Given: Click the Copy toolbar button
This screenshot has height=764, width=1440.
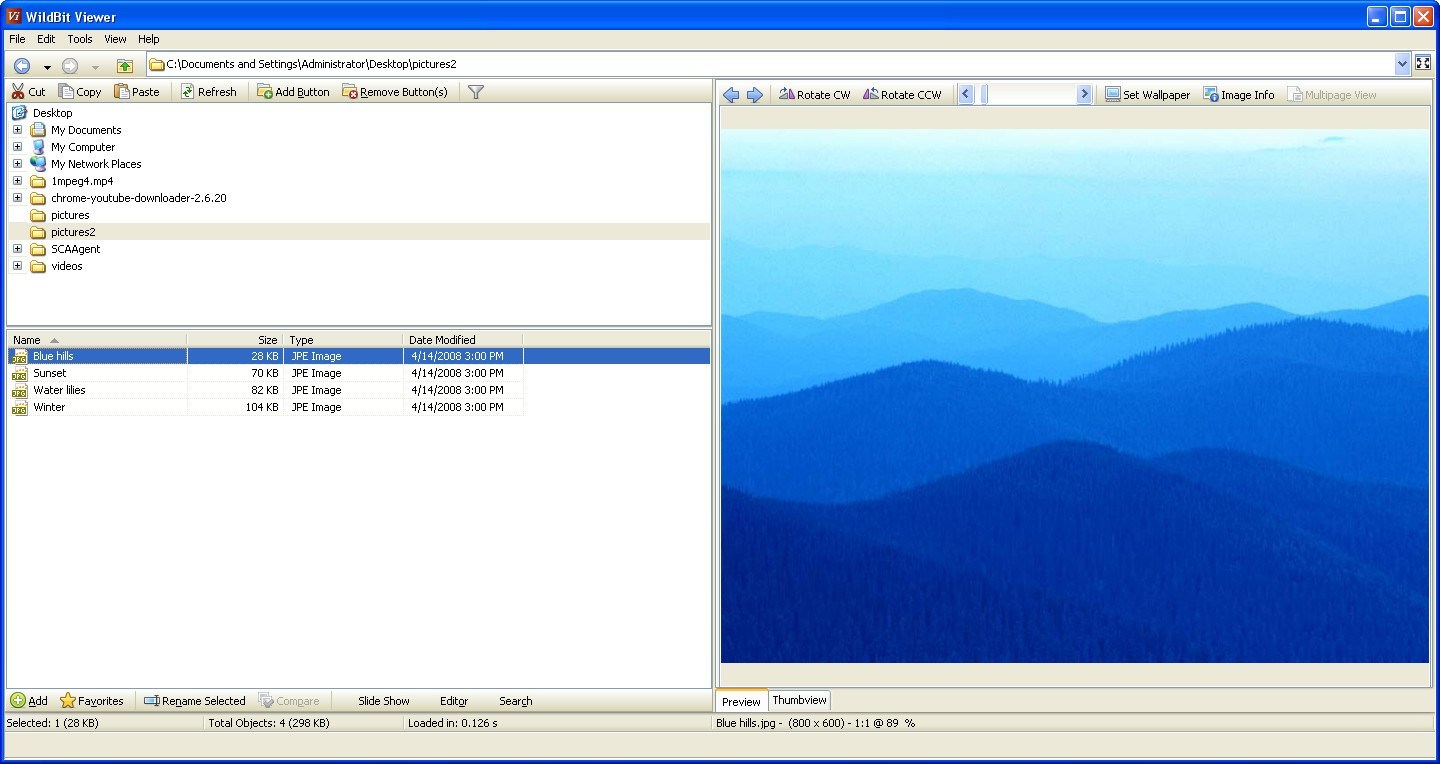Looking at the screenshot, I should click(80, 91).
